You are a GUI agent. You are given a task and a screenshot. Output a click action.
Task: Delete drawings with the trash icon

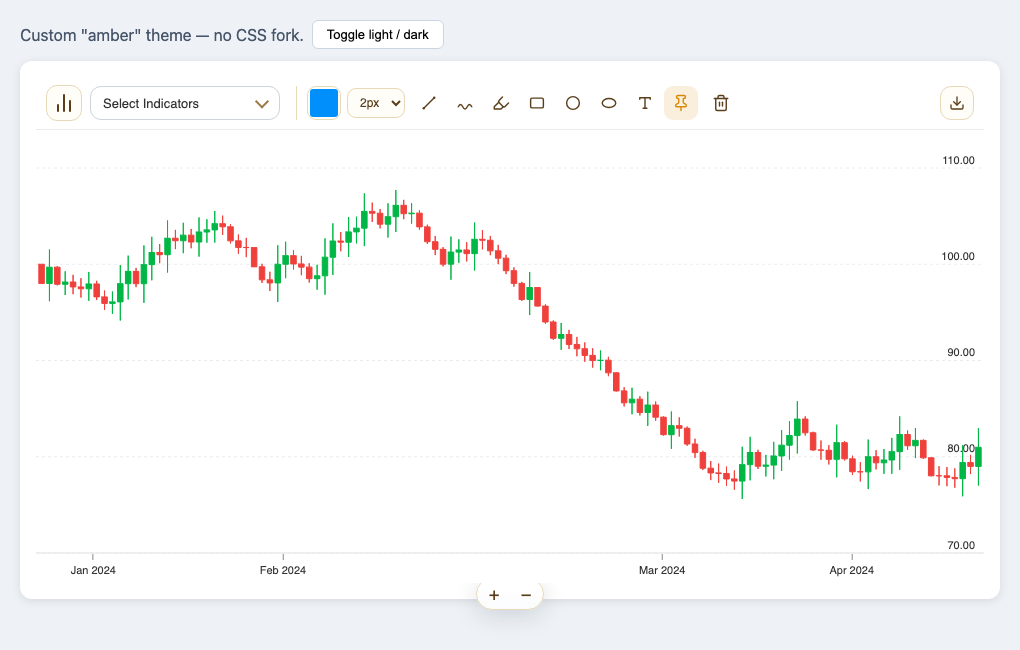pos(720,103)
